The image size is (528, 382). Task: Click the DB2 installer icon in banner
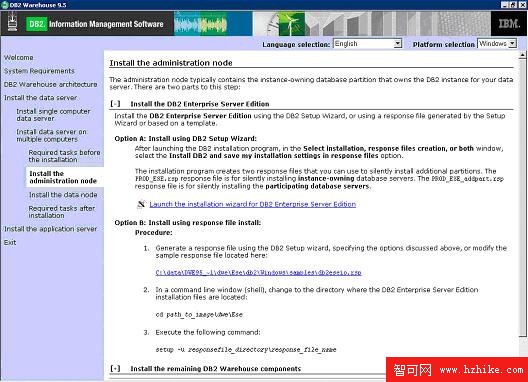tap(12, 22)
